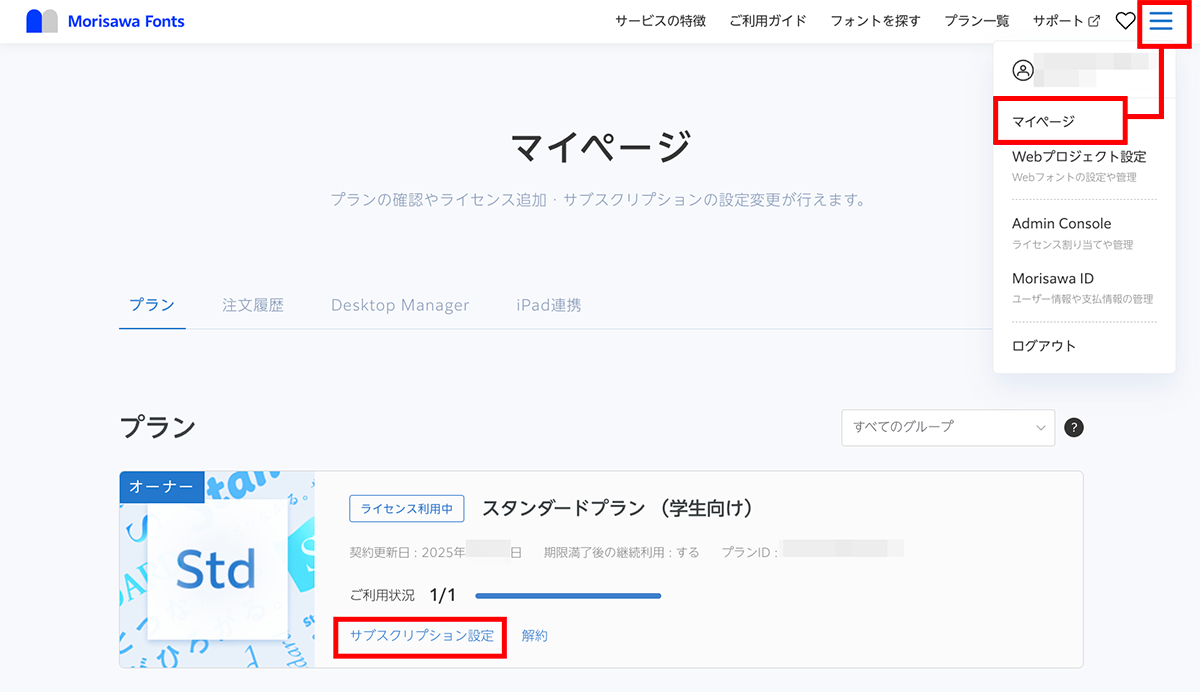Open the サブスクリプション設定 link
The height and width of the screenshot is (692, 1200).
pyautogui.click(x=421, y=636)
